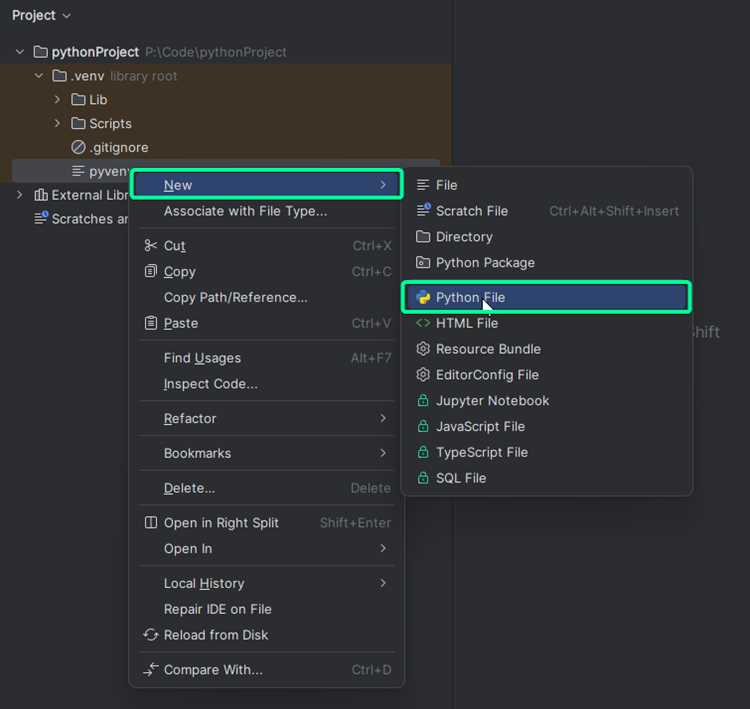Create a new File

[547, 185]
